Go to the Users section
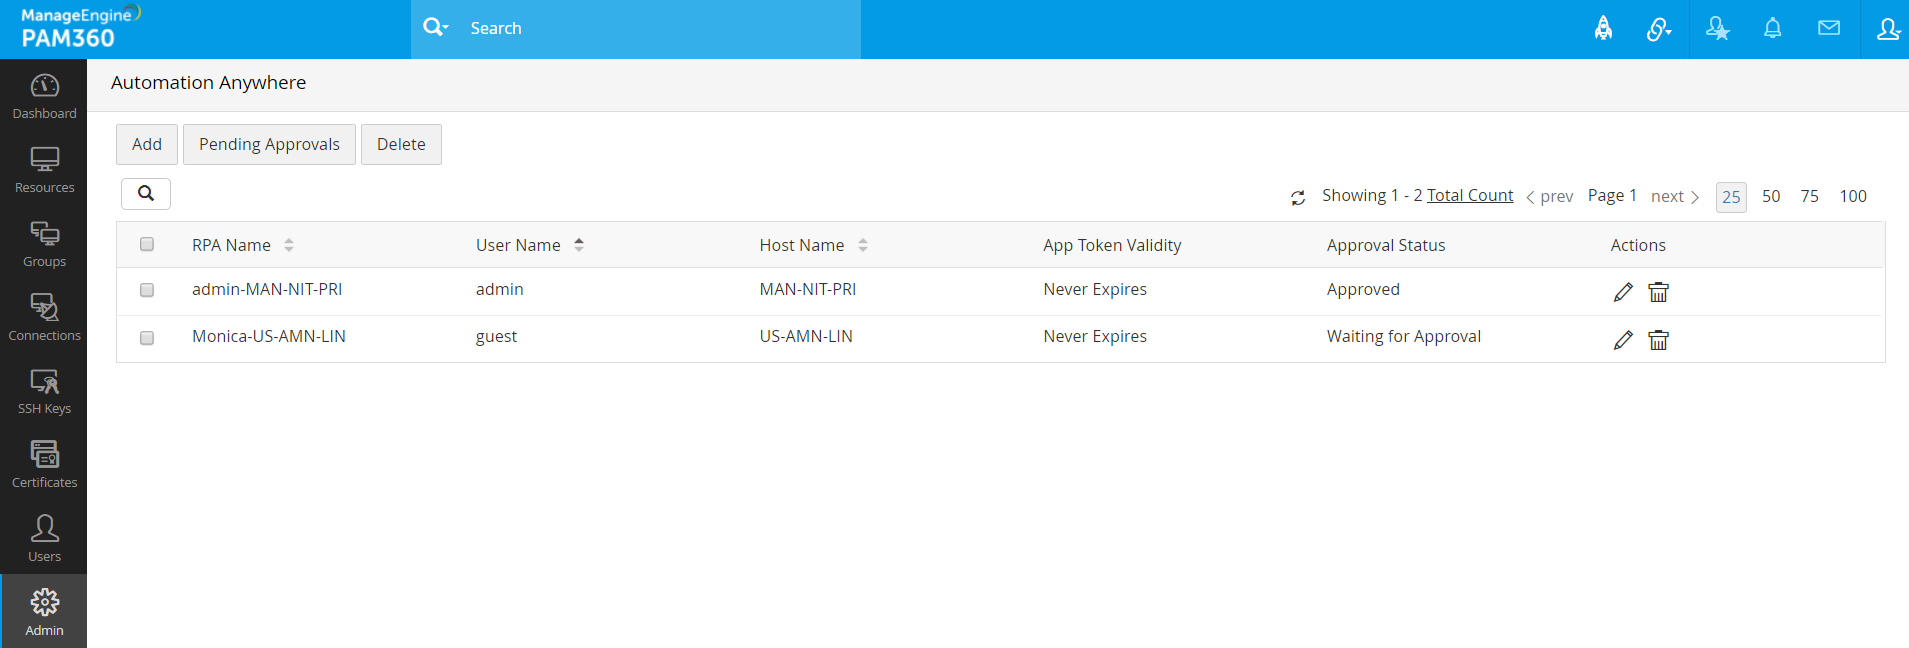Image resolution: width=1909 pixels, height=648 pixels. pos(44,540)
